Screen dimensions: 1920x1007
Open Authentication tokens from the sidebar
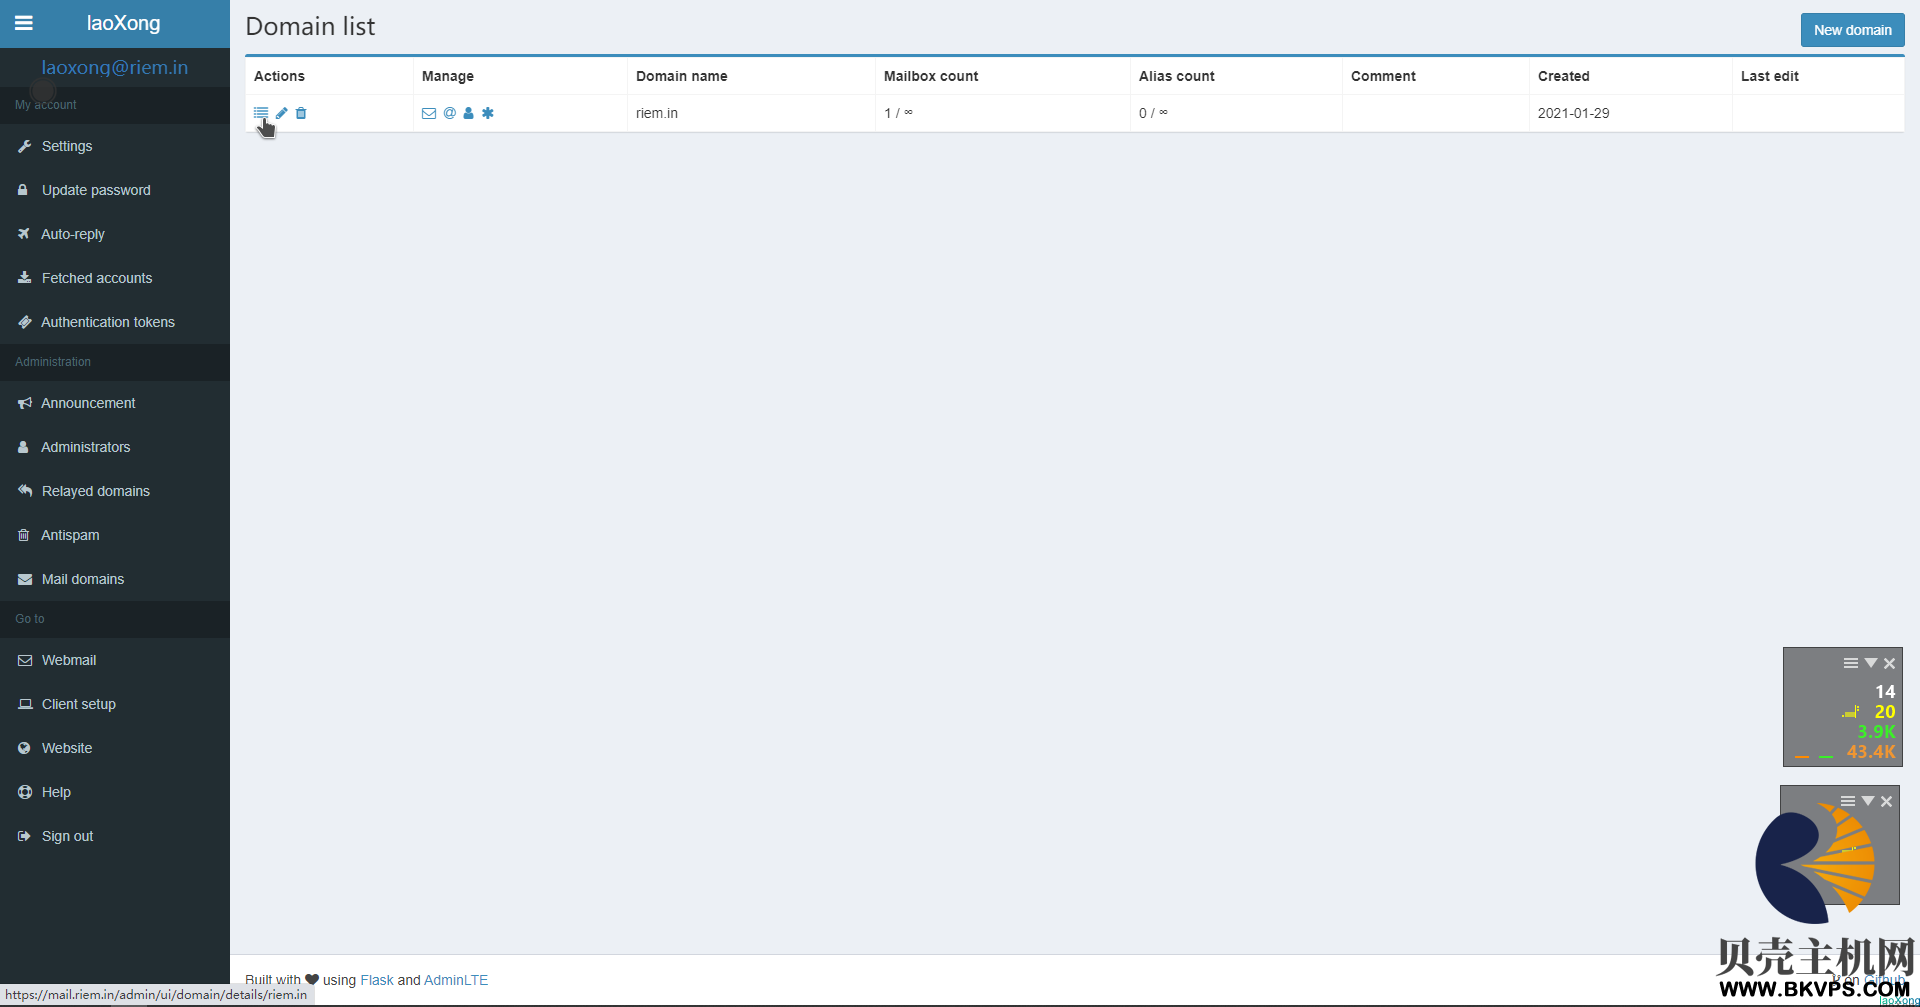point(108,322)
